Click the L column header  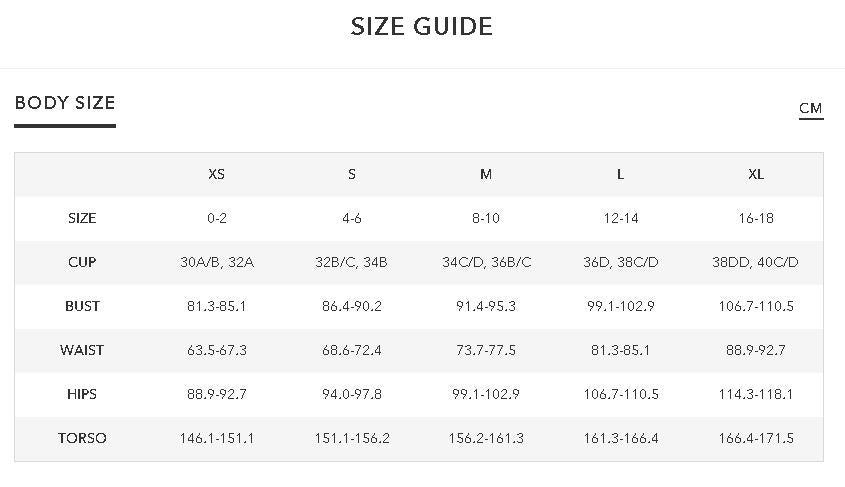click(621, 174)
